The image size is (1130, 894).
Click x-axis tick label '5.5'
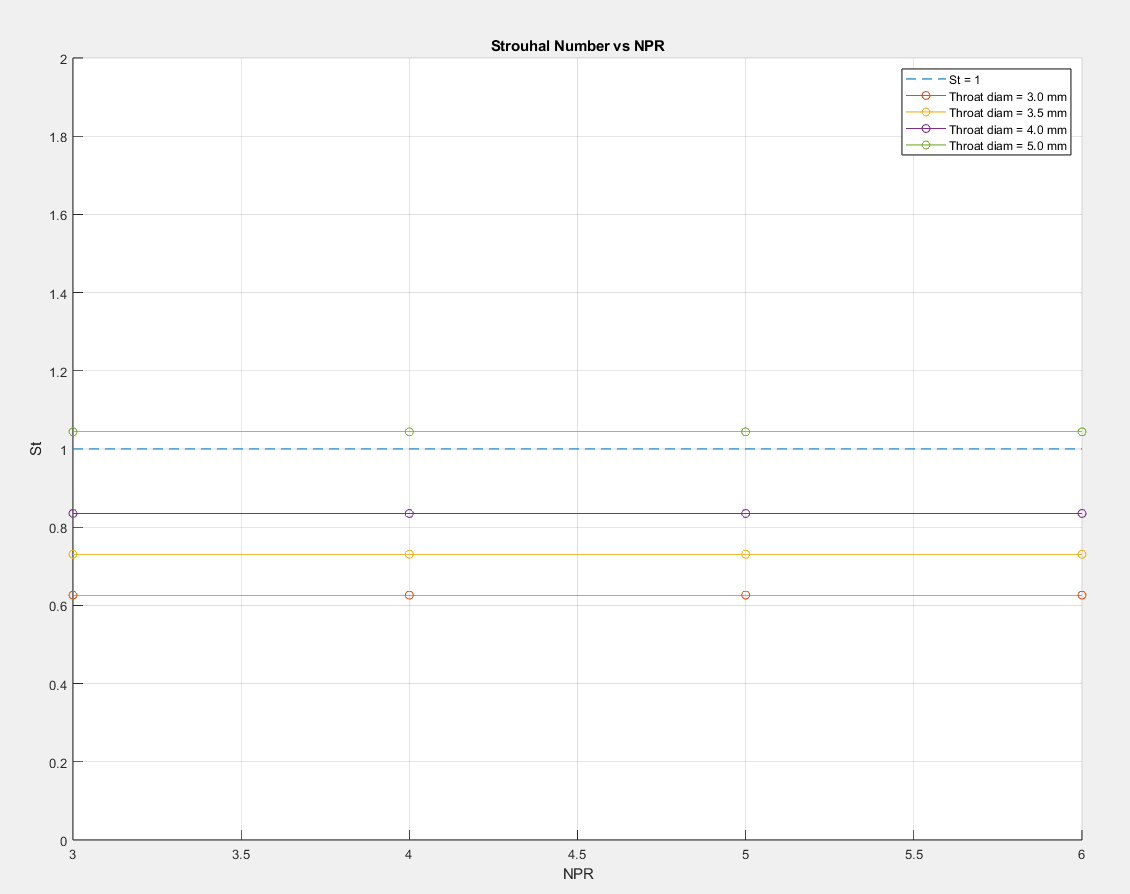[914, 855]
